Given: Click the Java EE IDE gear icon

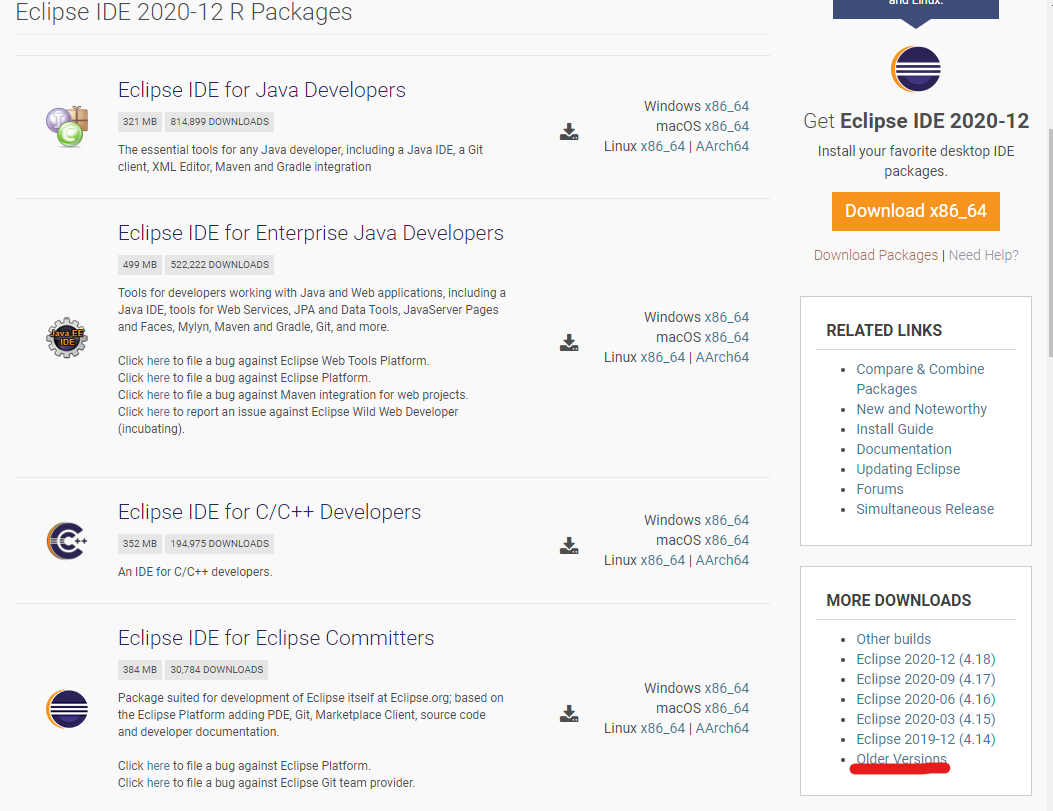Looking at the screenshot, I should [66, 338].
